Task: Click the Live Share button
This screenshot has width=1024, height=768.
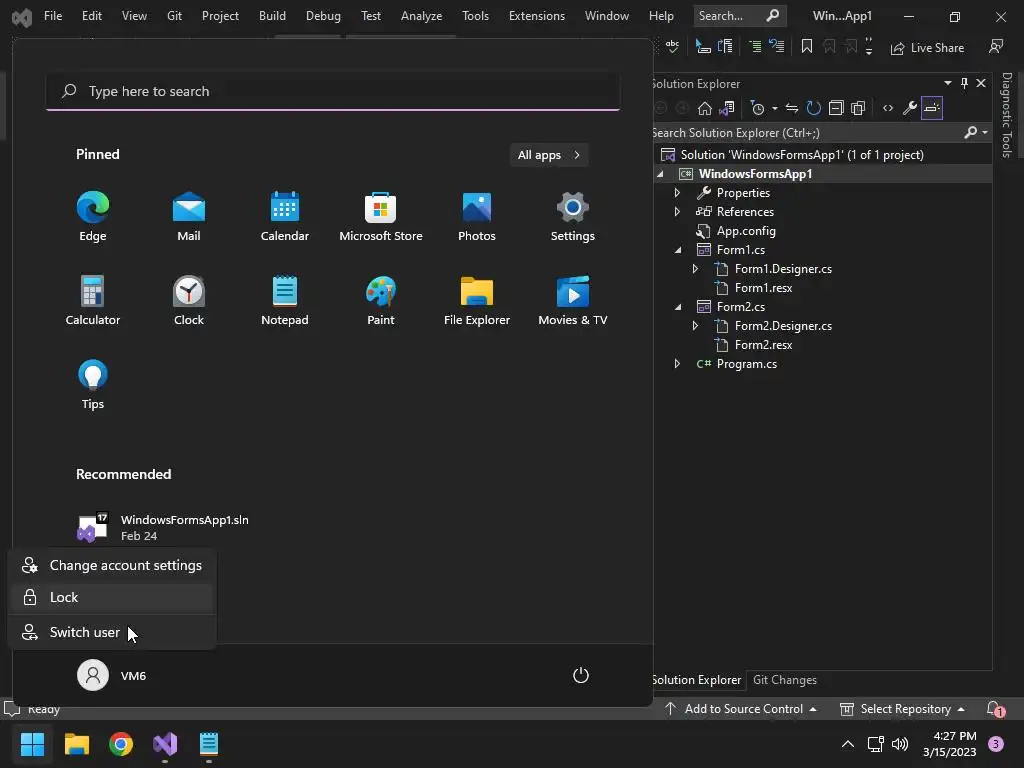Action: [927, 48]
